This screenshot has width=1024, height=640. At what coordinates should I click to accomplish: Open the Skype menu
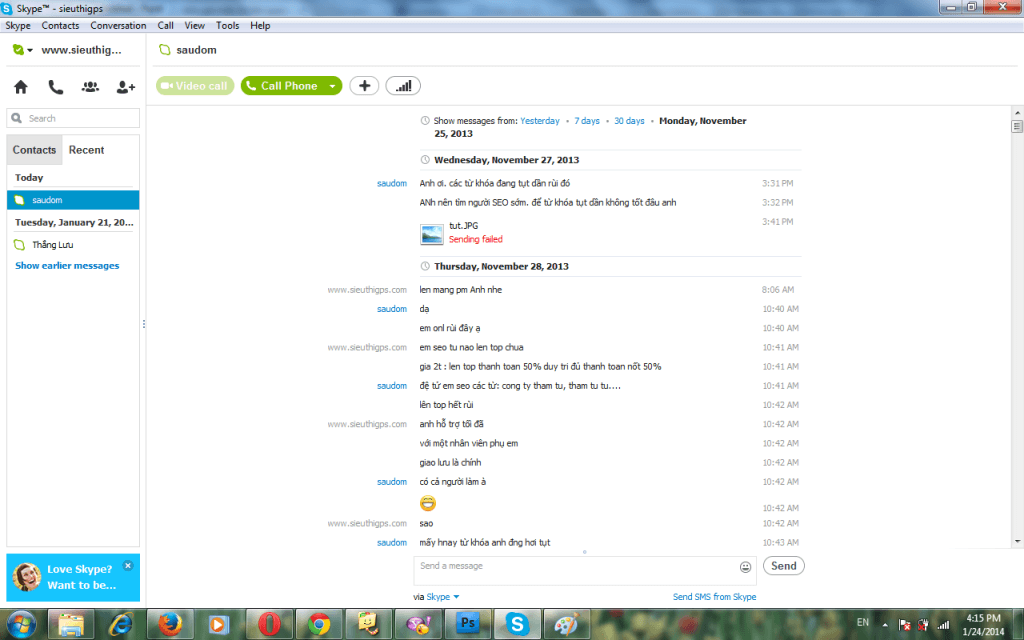pos(18,25)
